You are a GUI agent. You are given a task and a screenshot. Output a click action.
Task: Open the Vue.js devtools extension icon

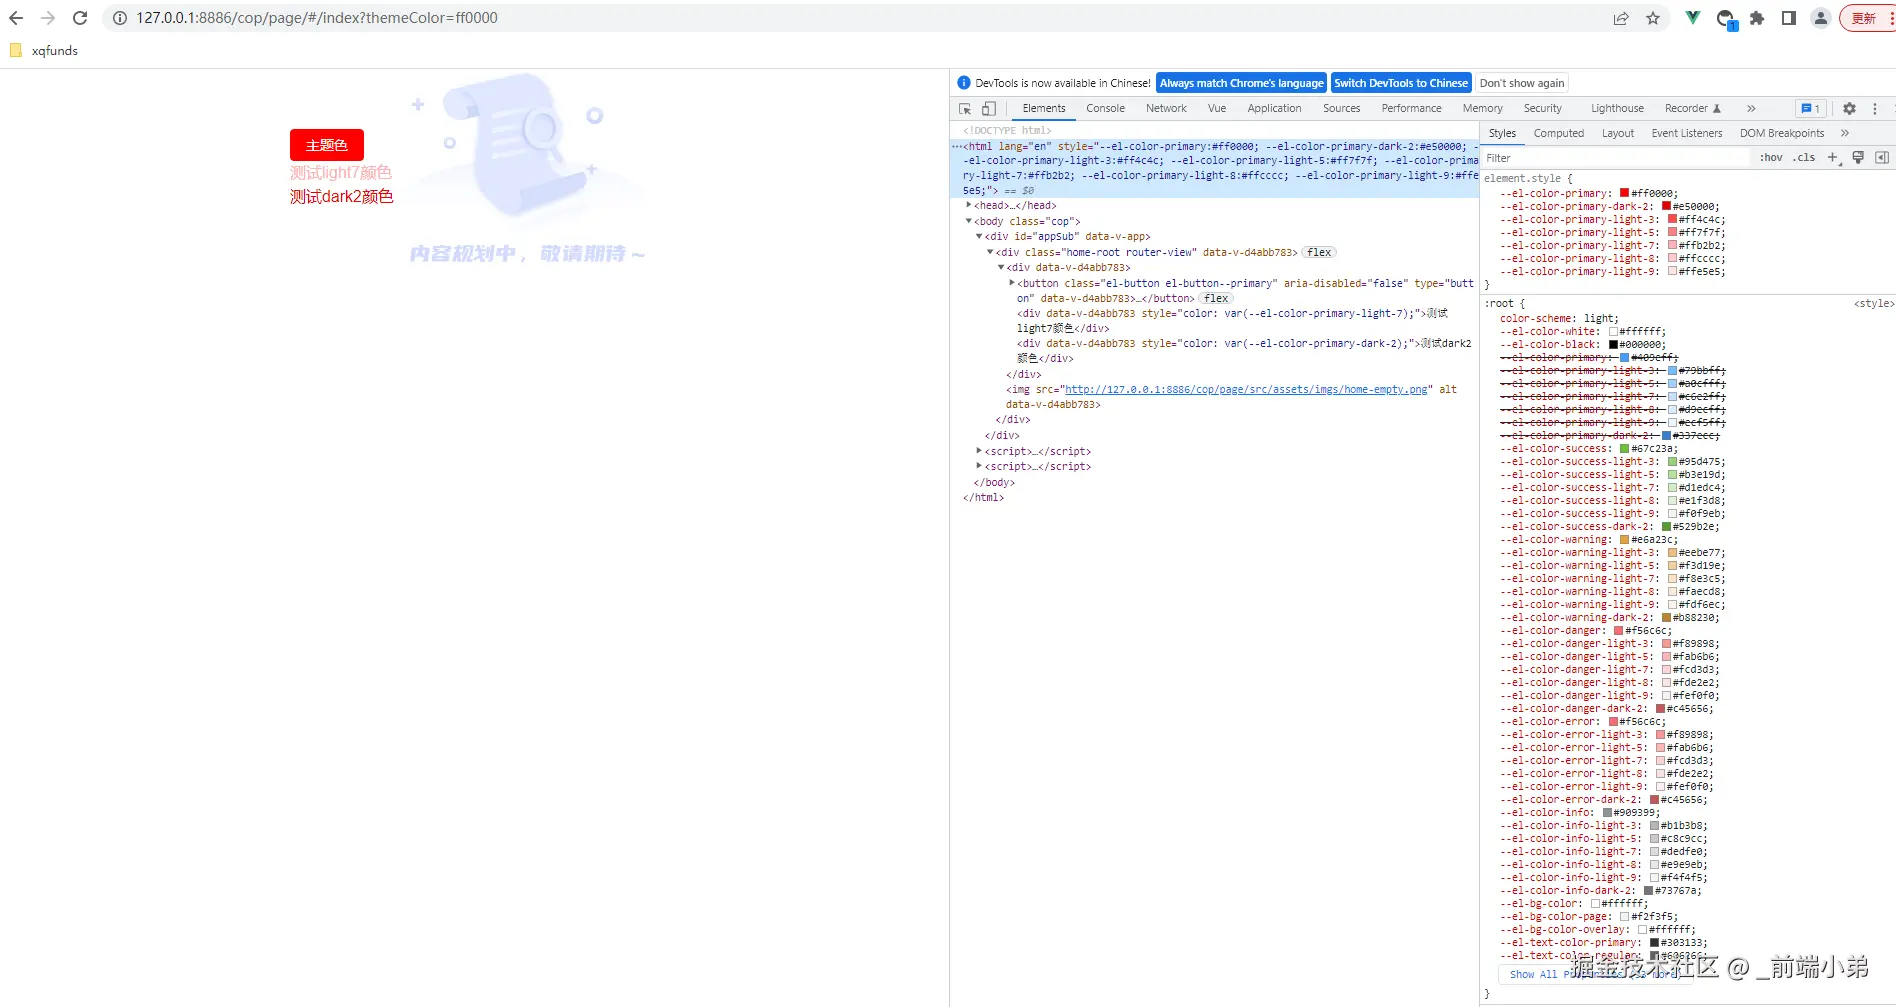coord(1692,18)
